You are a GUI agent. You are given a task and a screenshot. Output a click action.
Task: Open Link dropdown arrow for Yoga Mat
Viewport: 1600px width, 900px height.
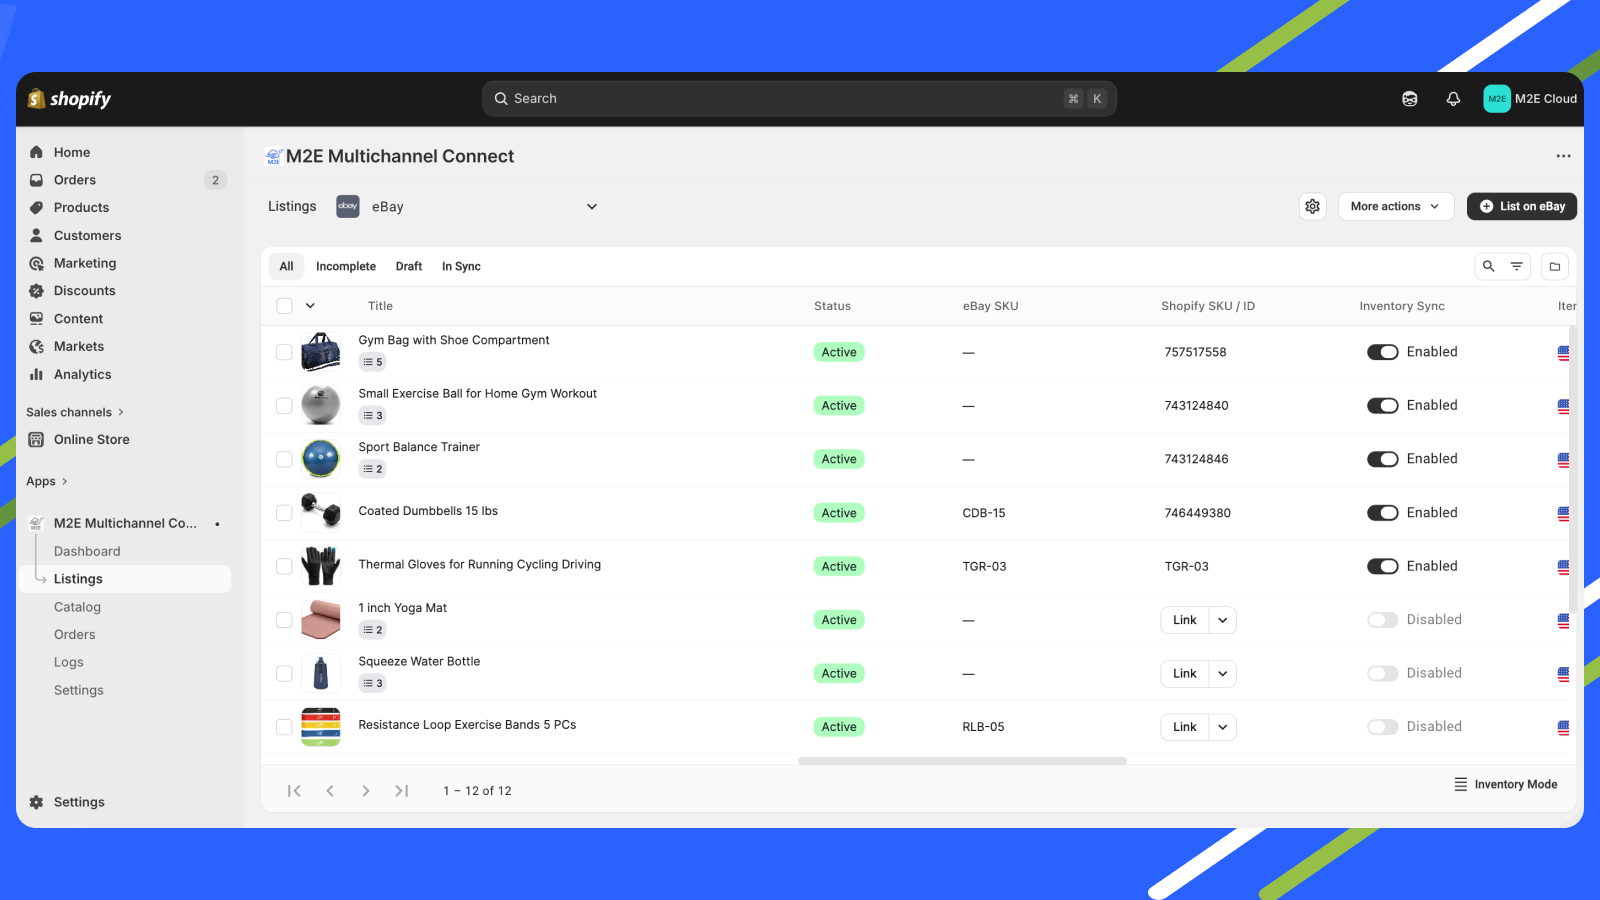(1223, 620)
